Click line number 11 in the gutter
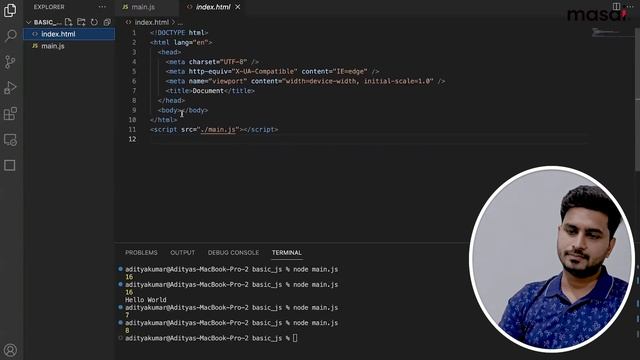The width and height of the screenshot is (640, 360). pos(132,129)
